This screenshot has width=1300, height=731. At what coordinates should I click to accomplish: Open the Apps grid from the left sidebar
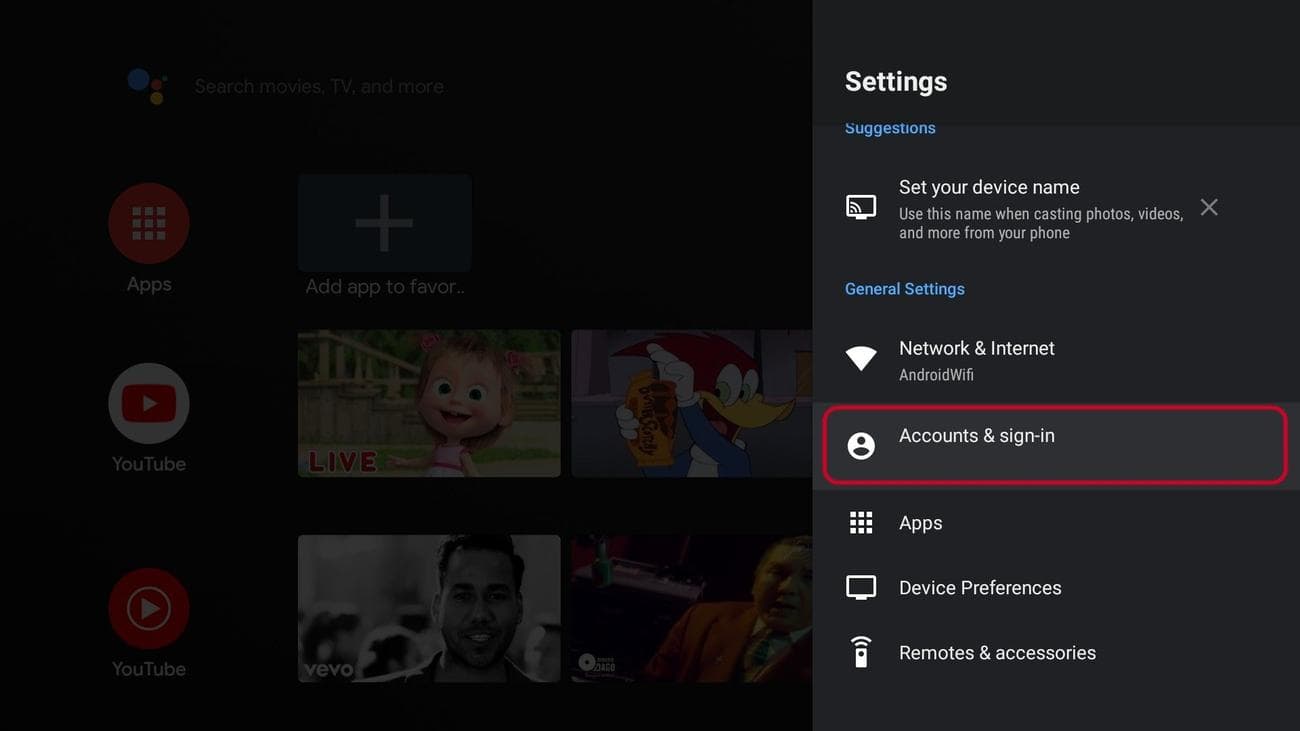coord(148,223)
